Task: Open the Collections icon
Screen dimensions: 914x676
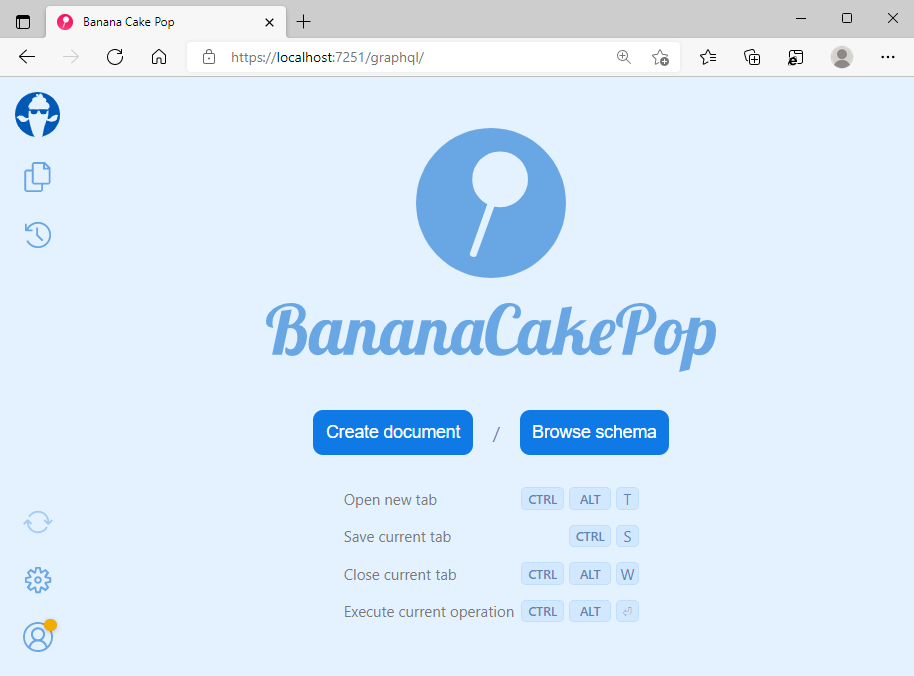Action: click(752, 57)
